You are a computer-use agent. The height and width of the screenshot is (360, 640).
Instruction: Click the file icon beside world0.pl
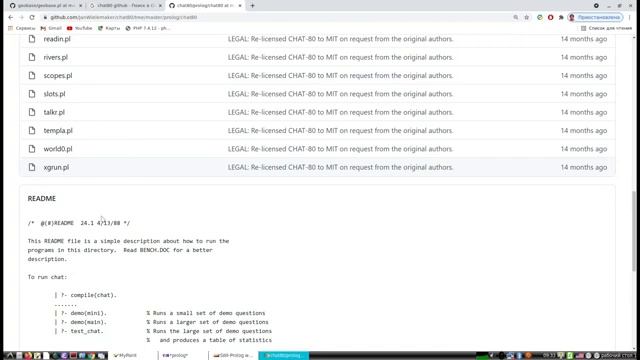(32, 149)
